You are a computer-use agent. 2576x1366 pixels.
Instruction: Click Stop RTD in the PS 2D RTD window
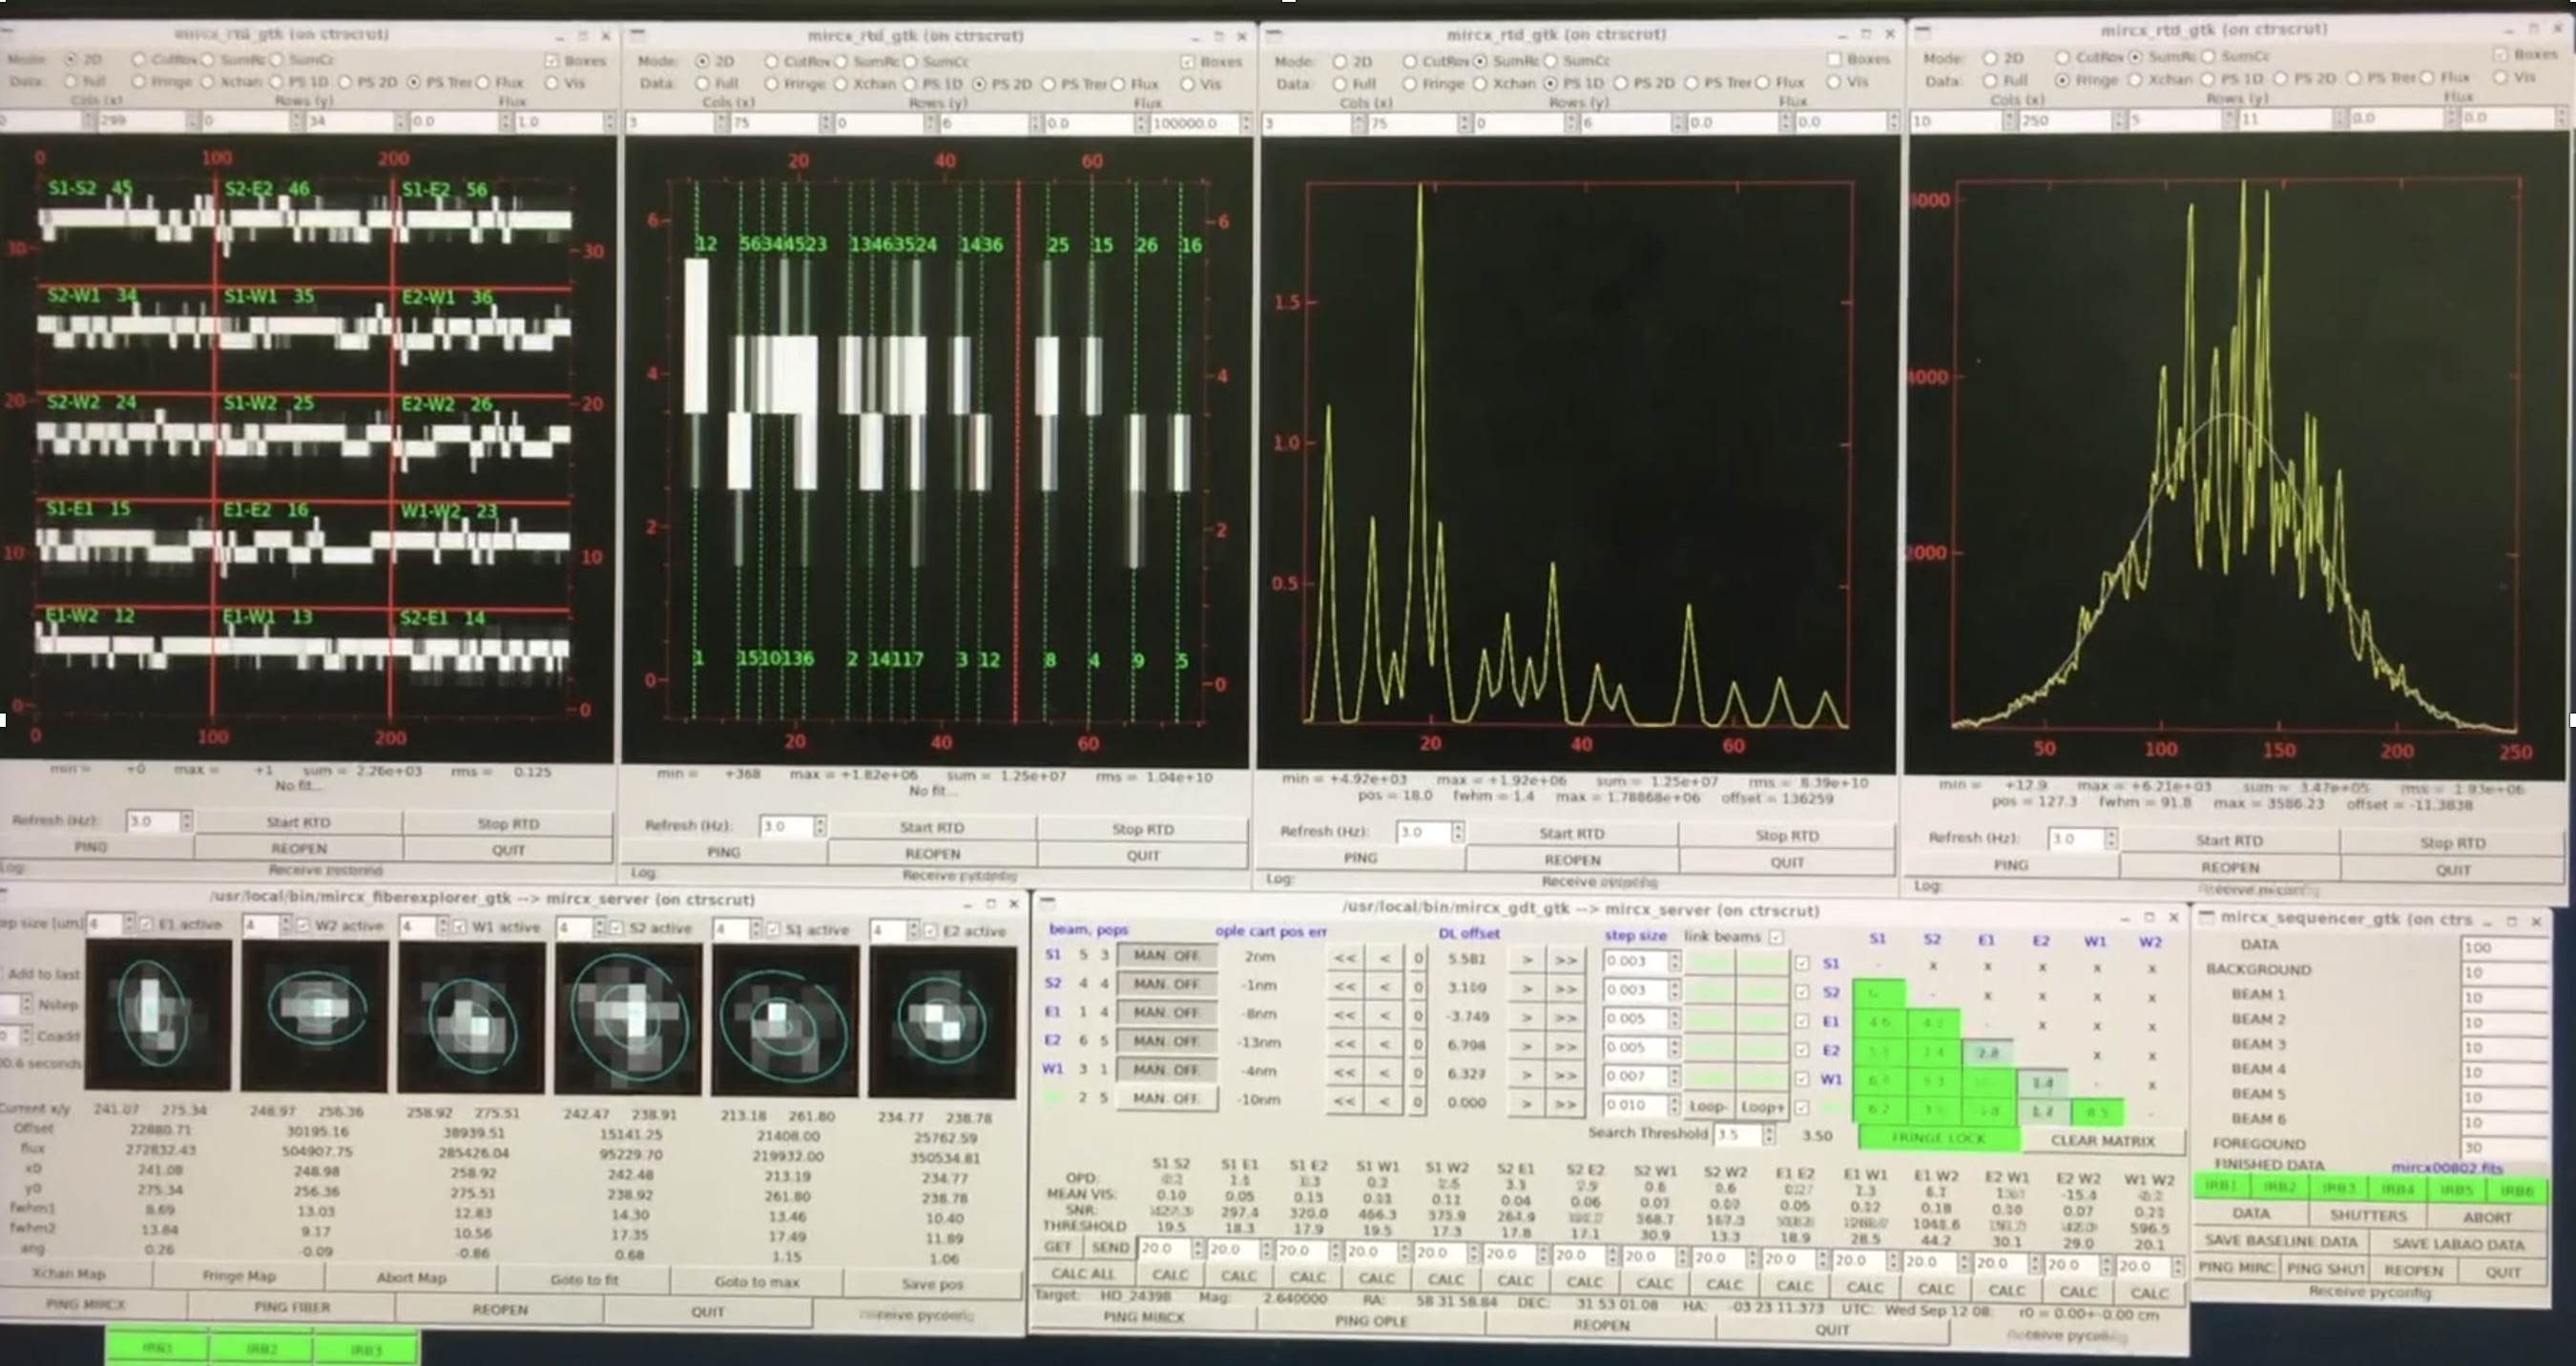[1142, 829]
